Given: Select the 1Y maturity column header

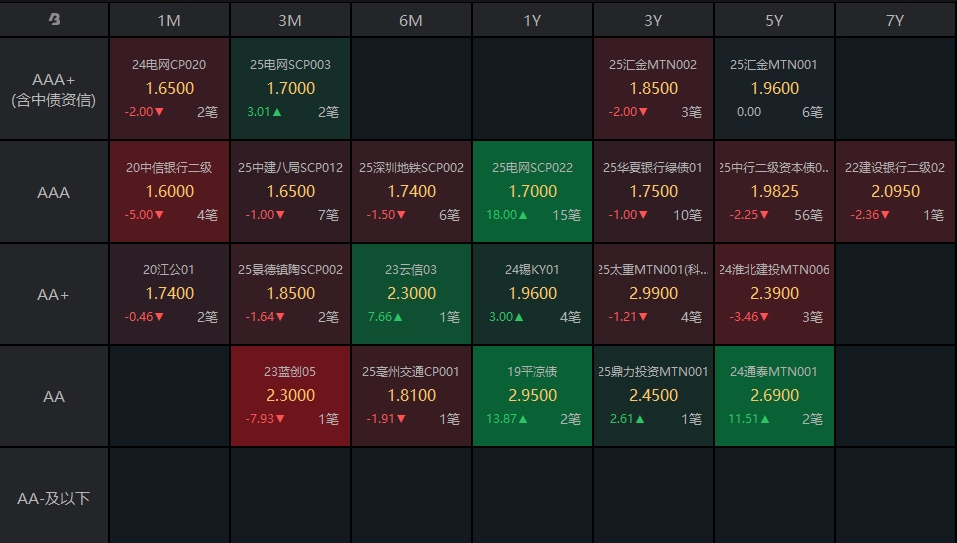Looking at the screenshot, I should point(532,20).
